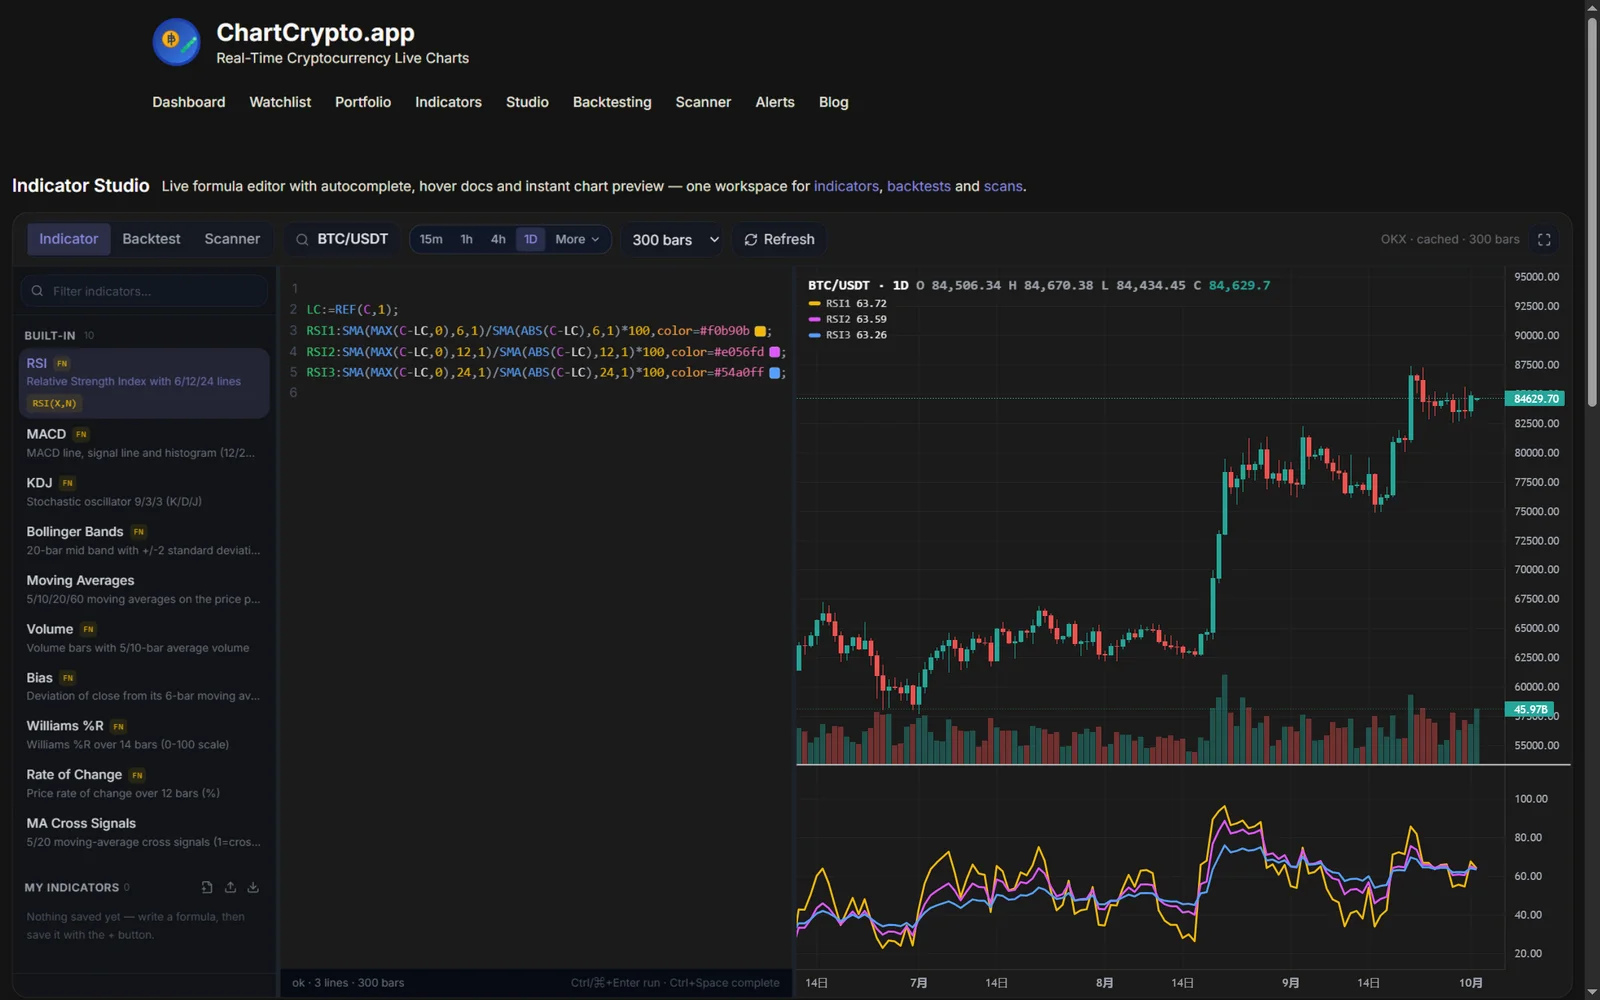This screenshot has width=1600, height=1000.
Task: Follow the 'scans' link in description
Action: click(x=1003, y=186)
